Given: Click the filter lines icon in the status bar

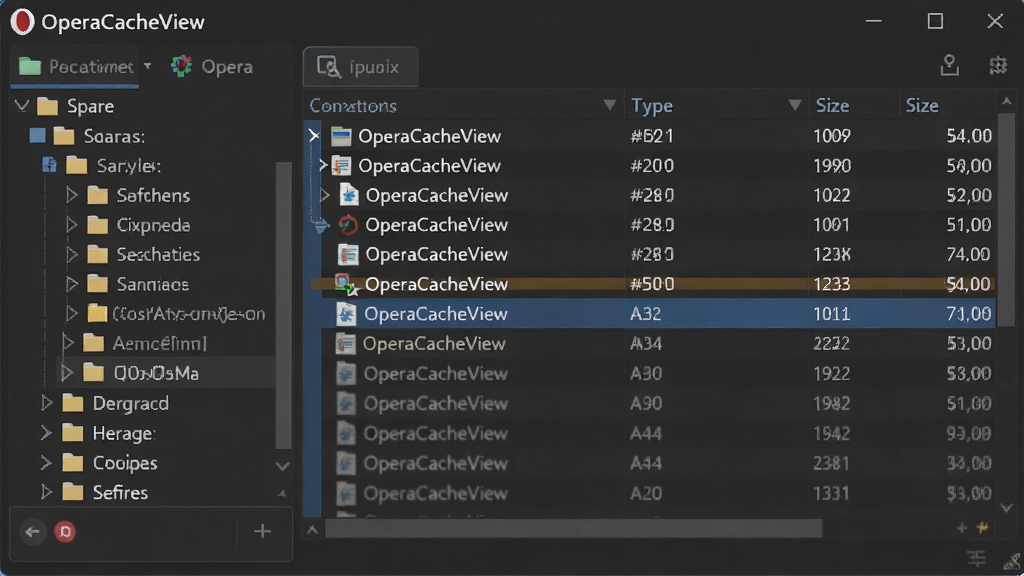Looking at the screenshot, I should [976, 558].
